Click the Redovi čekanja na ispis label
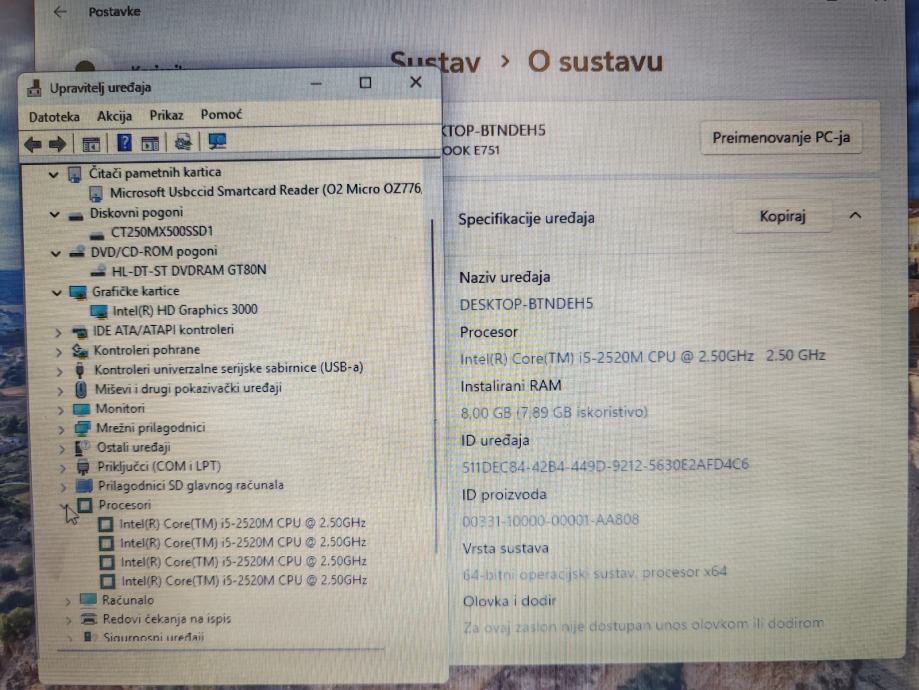The height and width of the screenshot is (690, 919). pyautogui.click(x=166, y=618)
